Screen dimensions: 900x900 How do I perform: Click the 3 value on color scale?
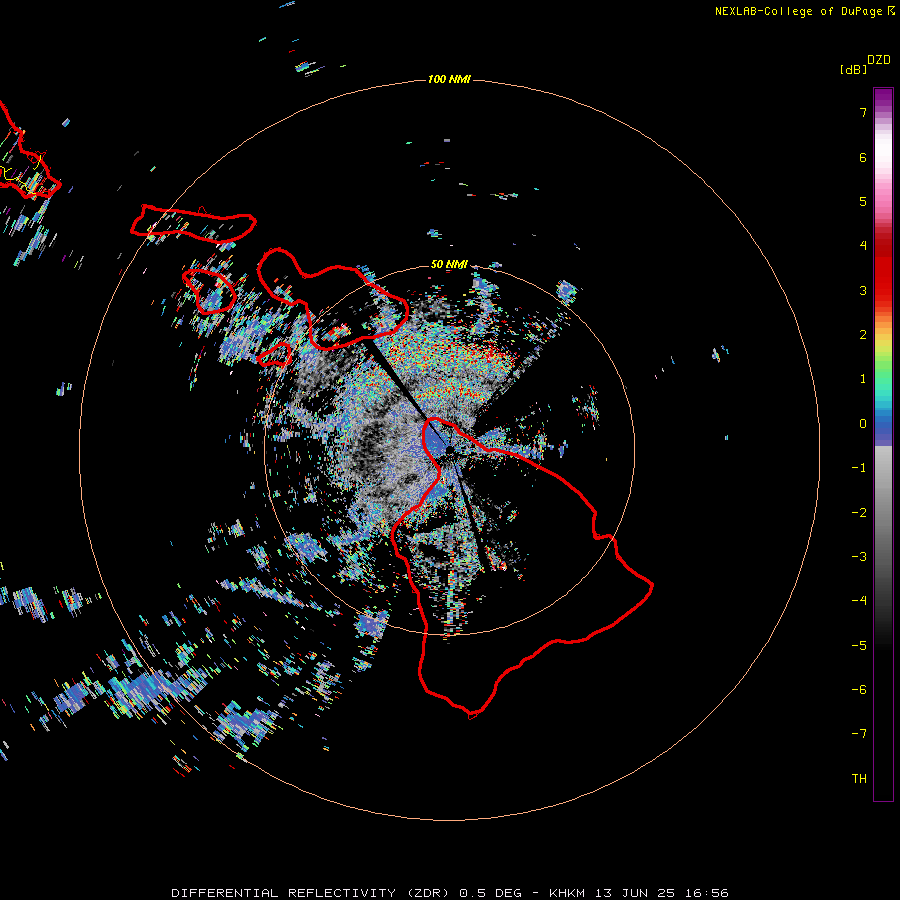click(863, 290)
